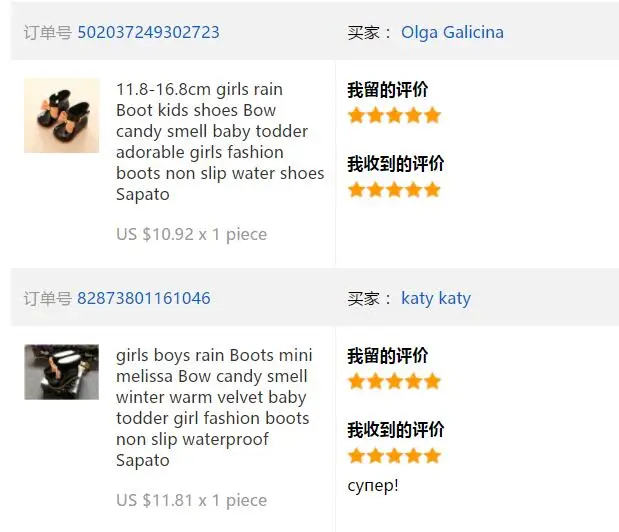This screenshot has height=532, width=619.
Task: Open the 11.8-16.8cm girls rain Boot product title
Action: pos(220,142)
